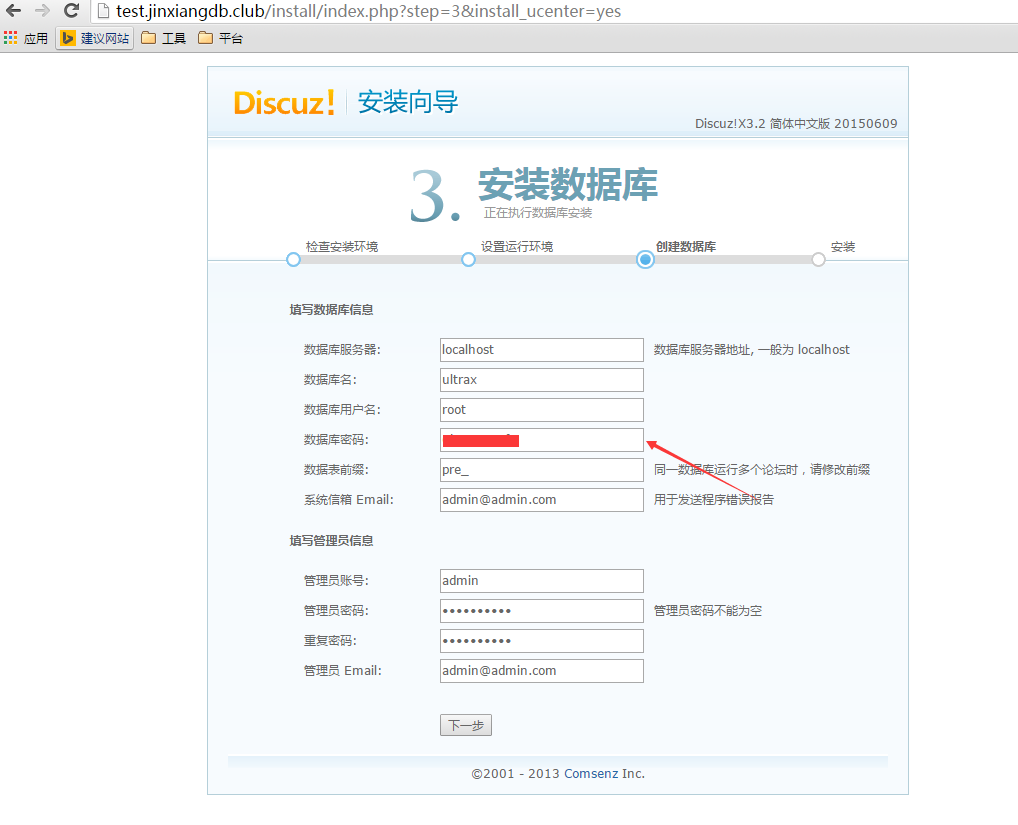Viewport: 1018px width, 825px height.
Task: Click the 创建数据库 step circle
Action: tap(645, 259)
